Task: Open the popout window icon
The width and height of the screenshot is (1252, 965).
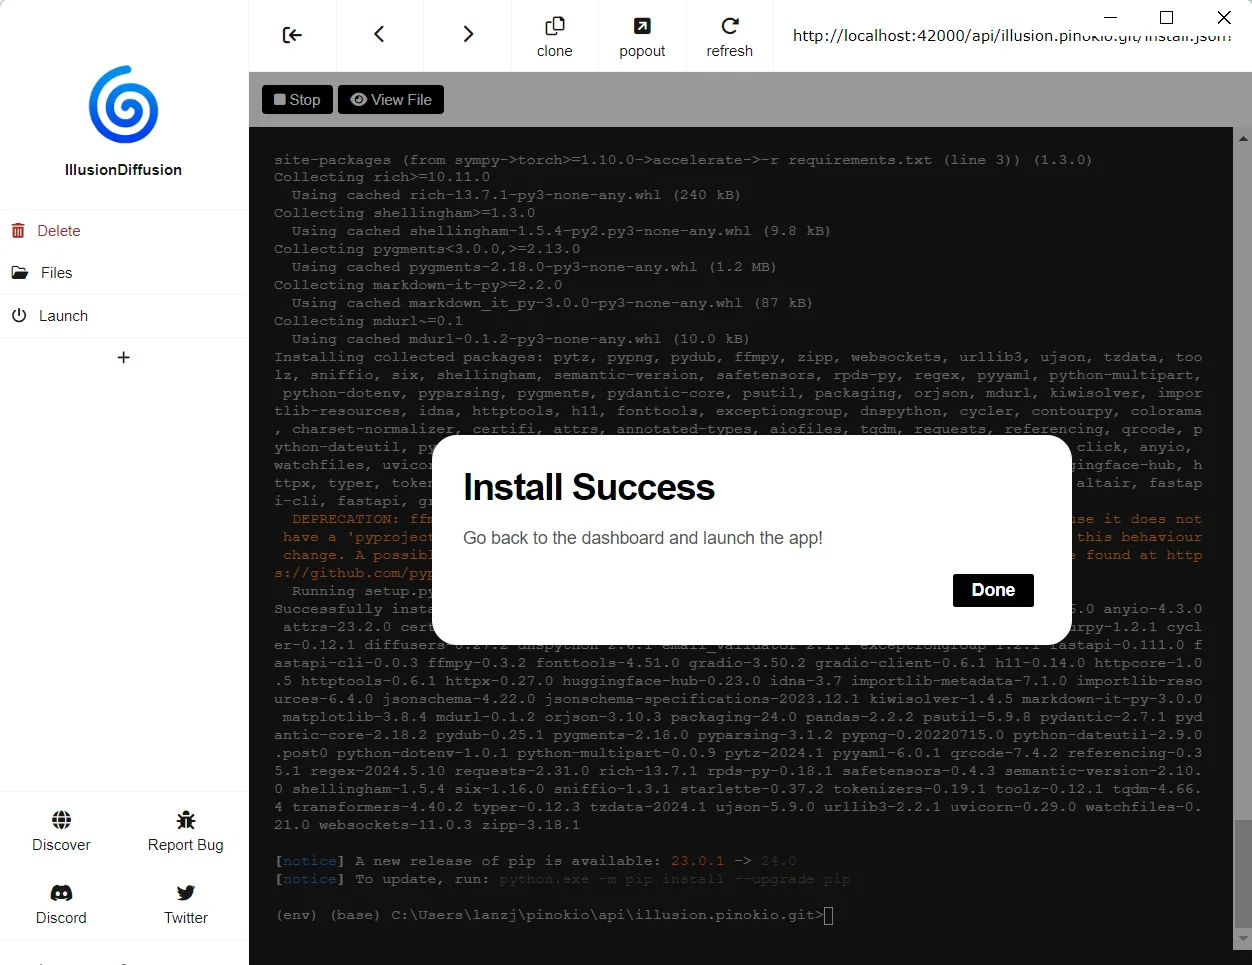Action: click(x=642, y=26)
